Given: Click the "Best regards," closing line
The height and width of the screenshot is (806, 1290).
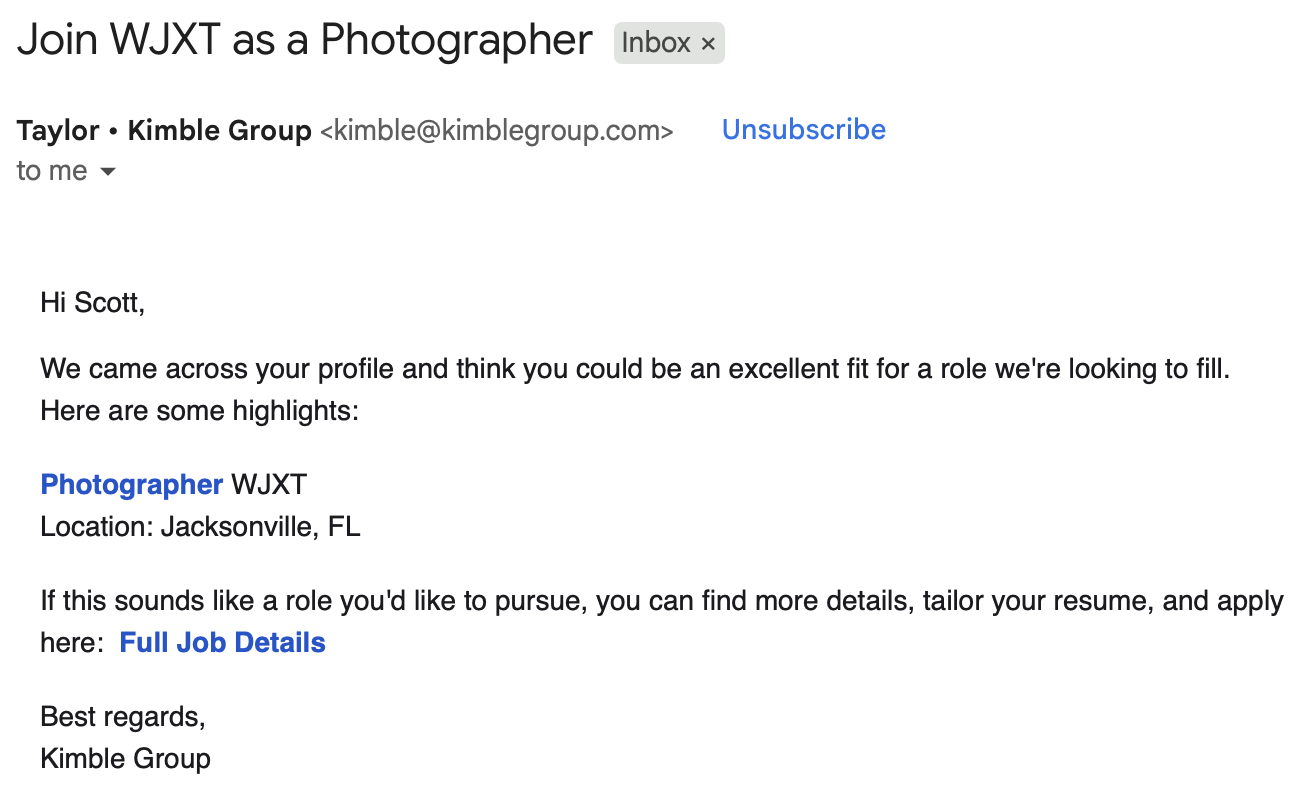Looking at the screenshot, I should click(122, 716).
